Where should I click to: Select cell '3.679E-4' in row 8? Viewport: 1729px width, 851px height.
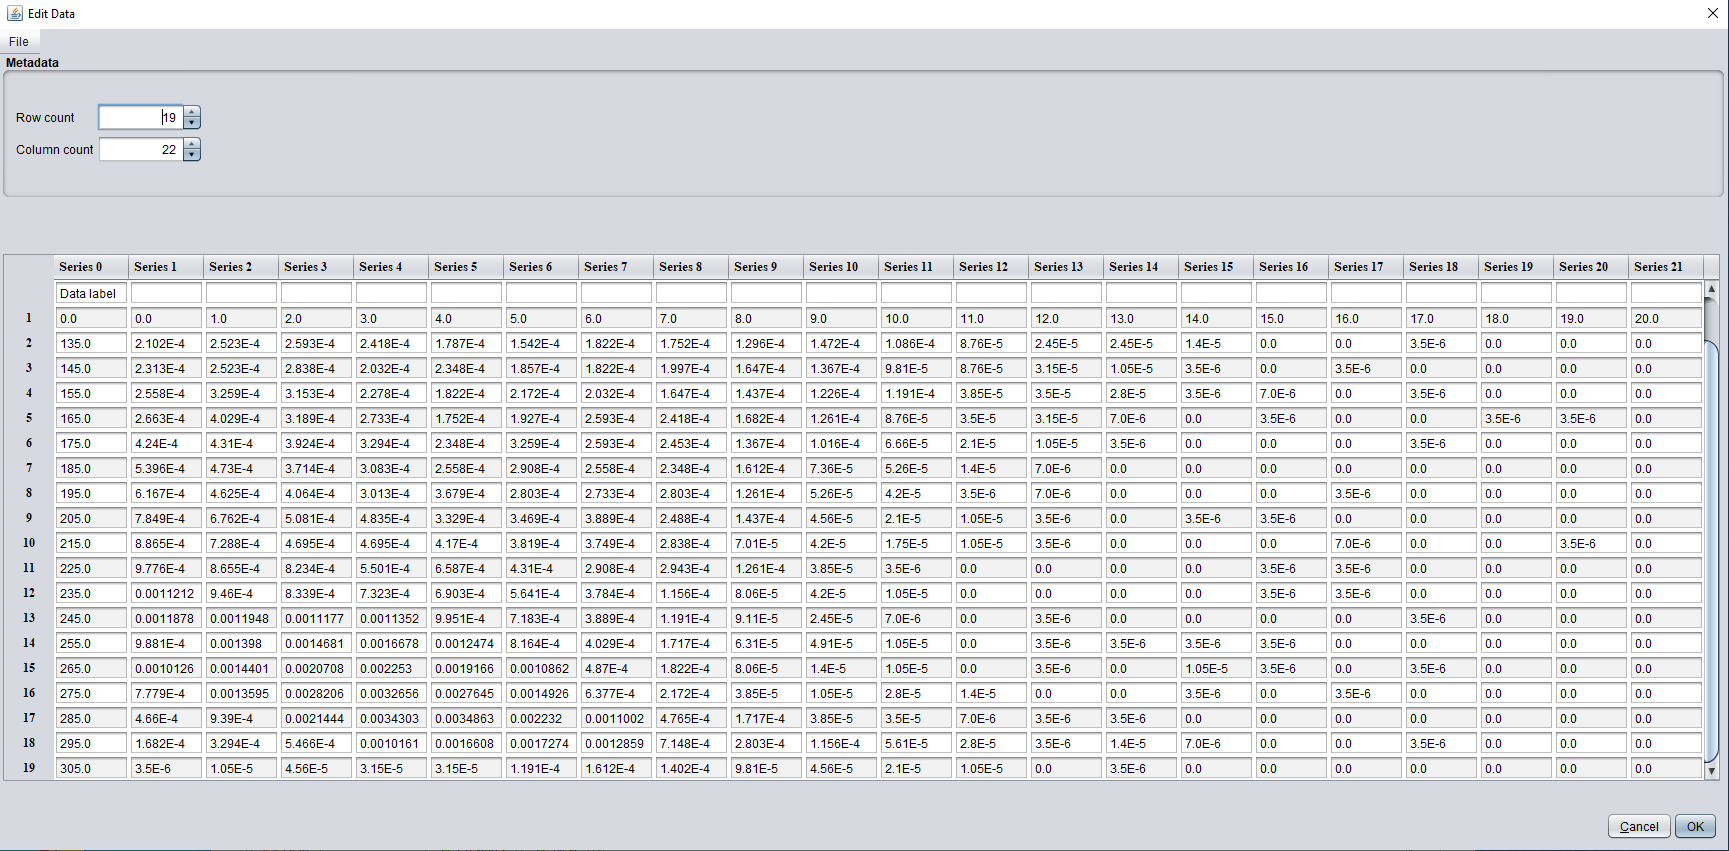(466, 494)
